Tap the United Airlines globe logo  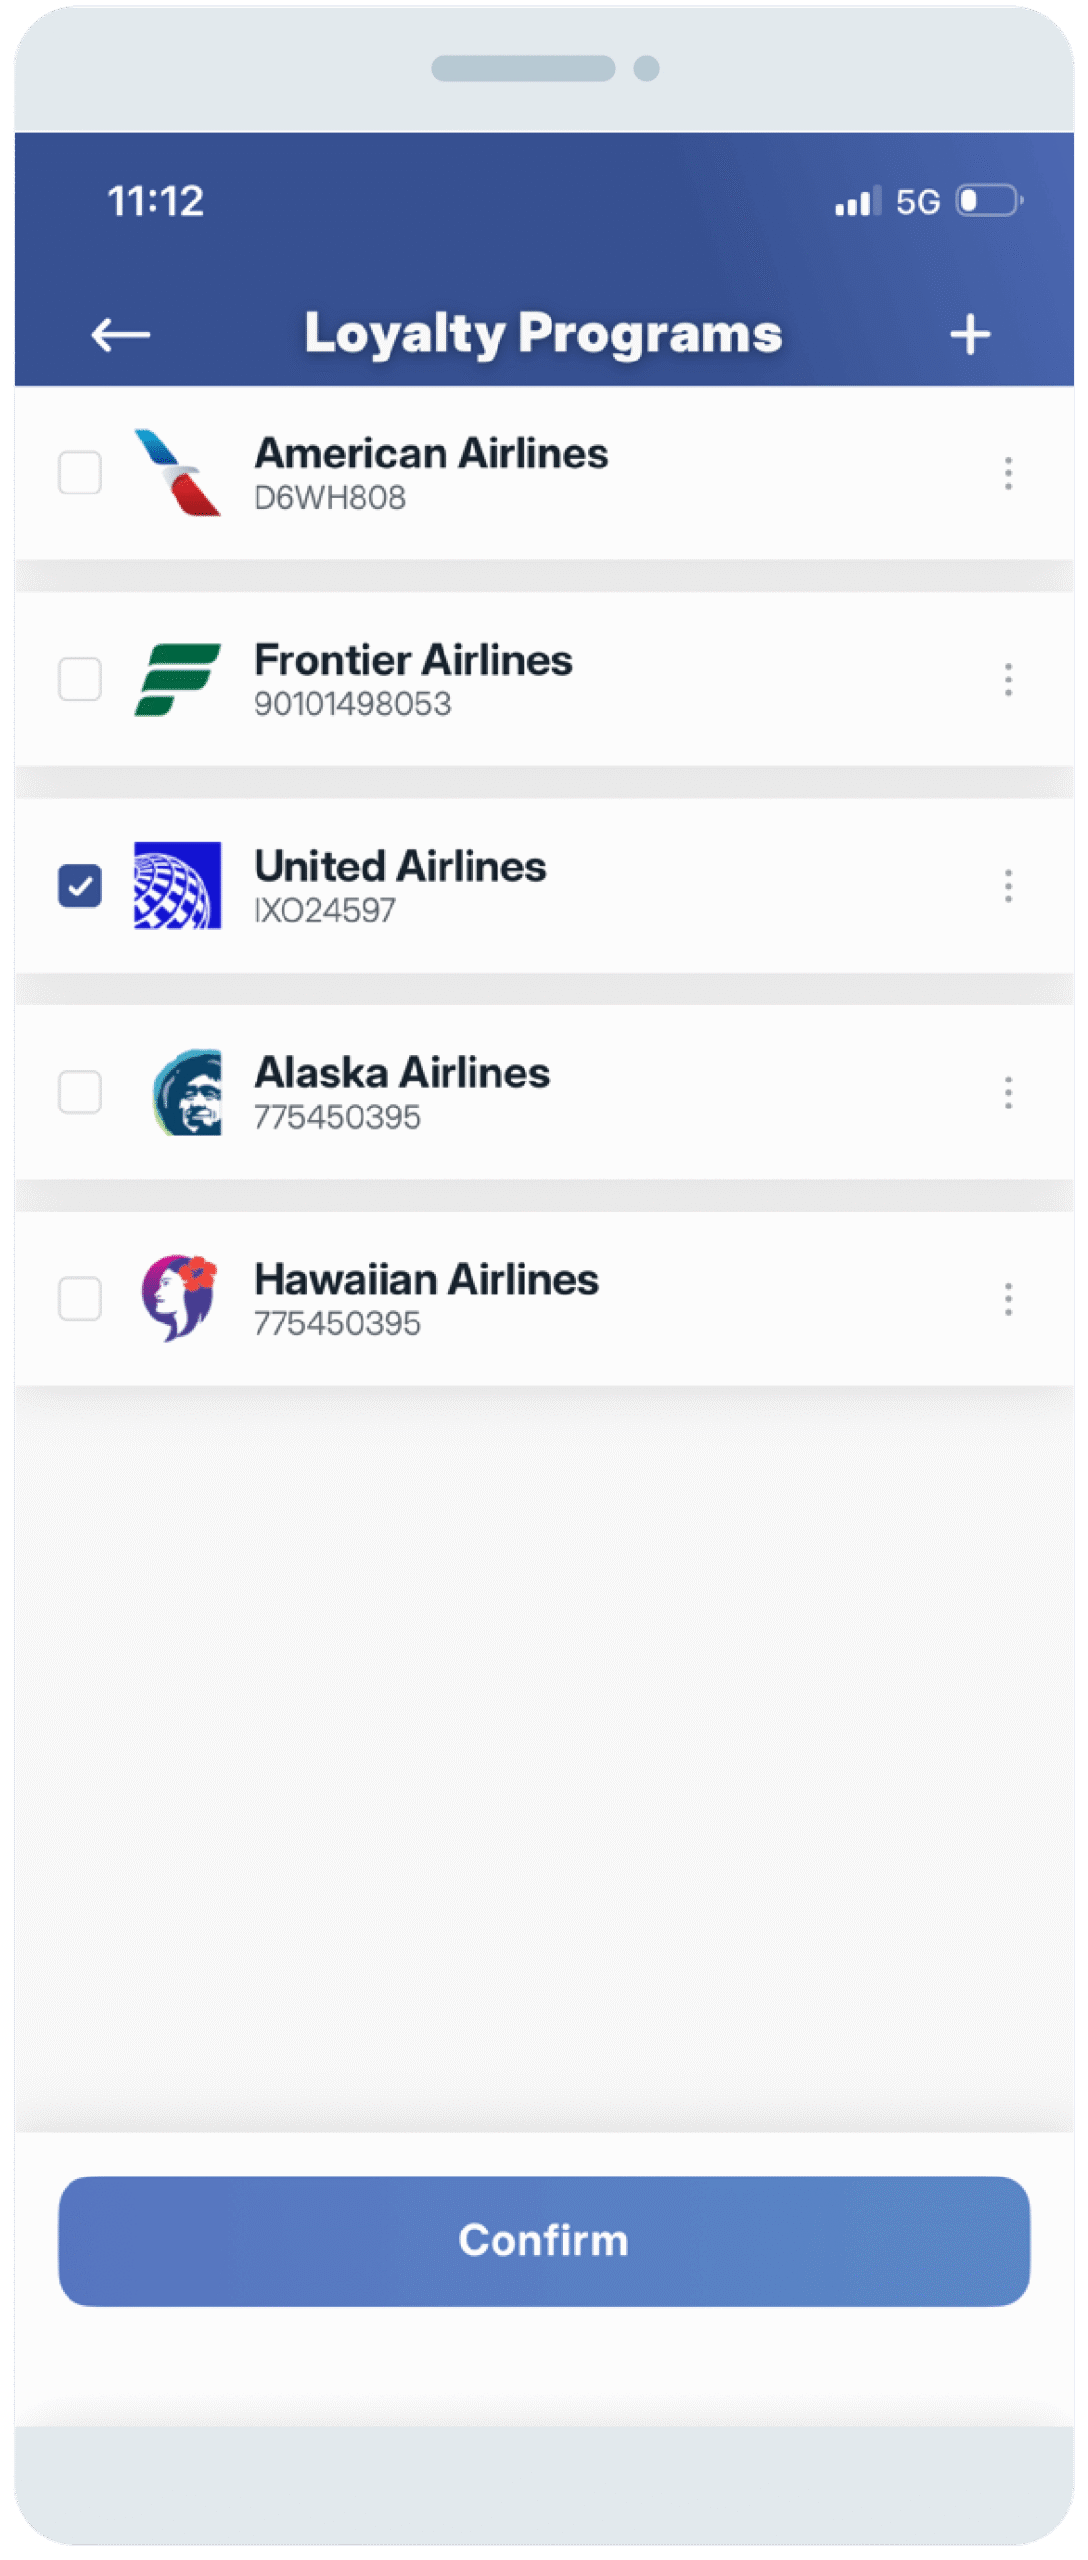pyautogui.click(x=178, y=886)
